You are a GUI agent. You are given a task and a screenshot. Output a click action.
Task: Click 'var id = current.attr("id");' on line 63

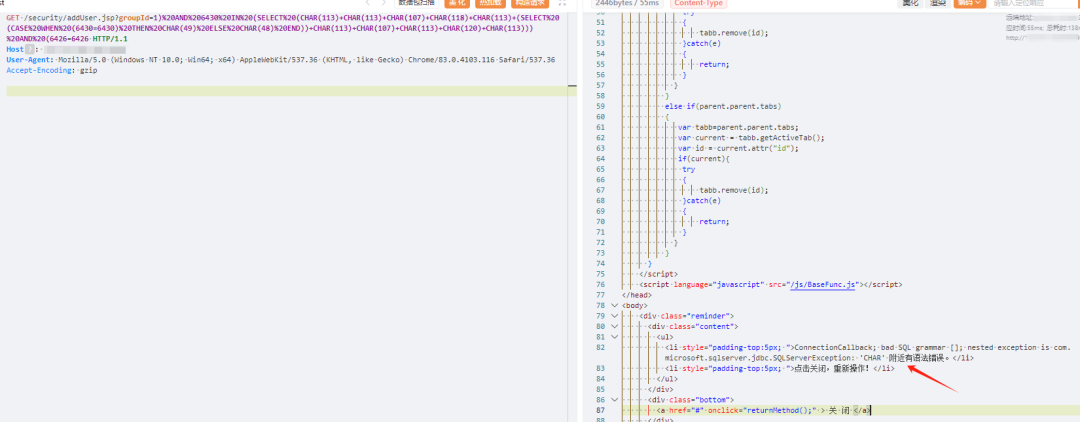point(738,148)
